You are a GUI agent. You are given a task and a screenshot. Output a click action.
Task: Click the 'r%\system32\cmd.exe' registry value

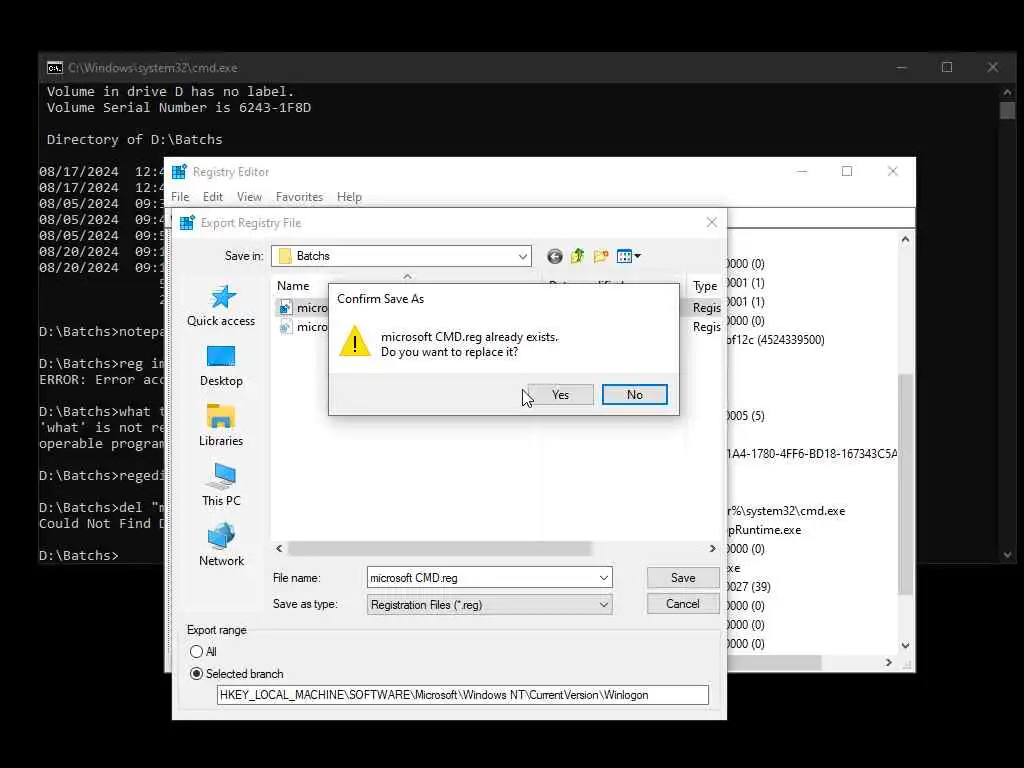tap(786, 511)
